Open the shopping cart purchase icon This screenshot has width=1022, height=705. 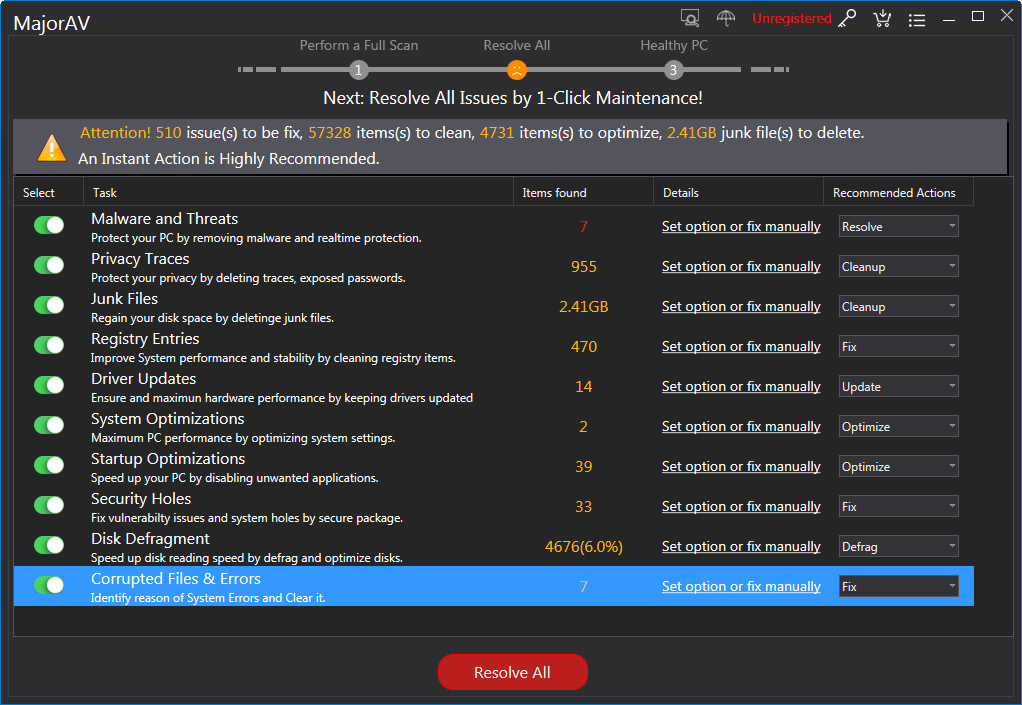pyautogui.click(x=882, y=18)
